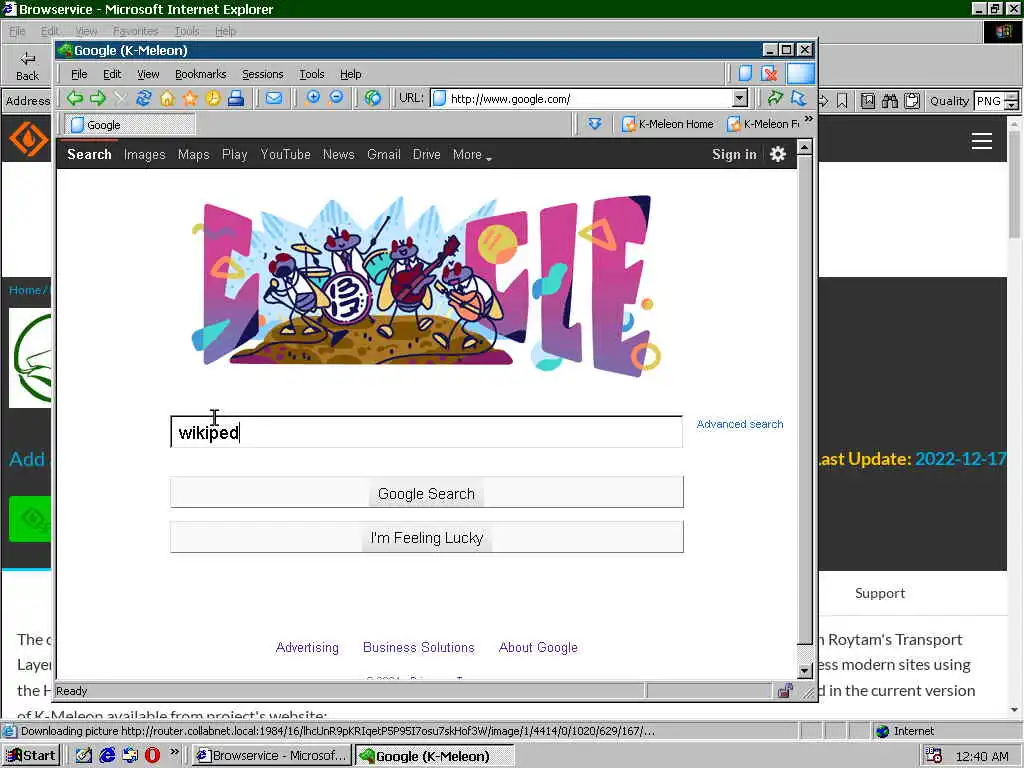Viewport: 1024px width, 768px height.
Task: Open the Windows Start button
Action: click(x=31, y=756)
